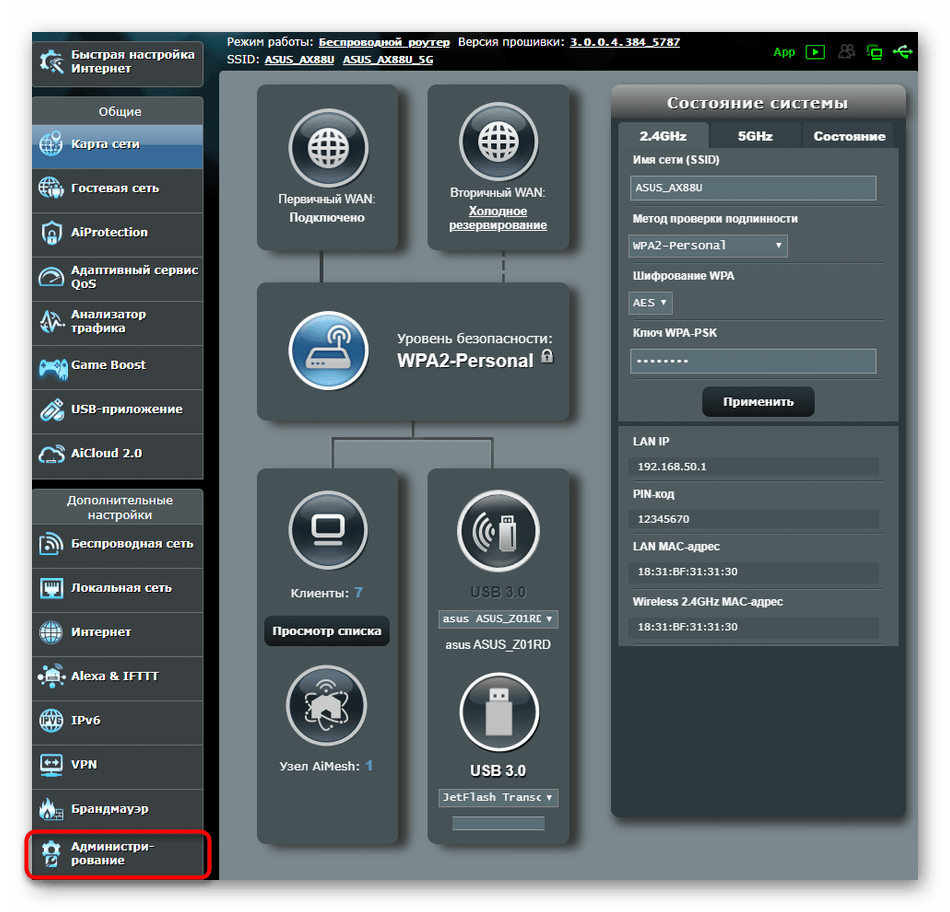Open VPN settings

click(x=118, y=765)
